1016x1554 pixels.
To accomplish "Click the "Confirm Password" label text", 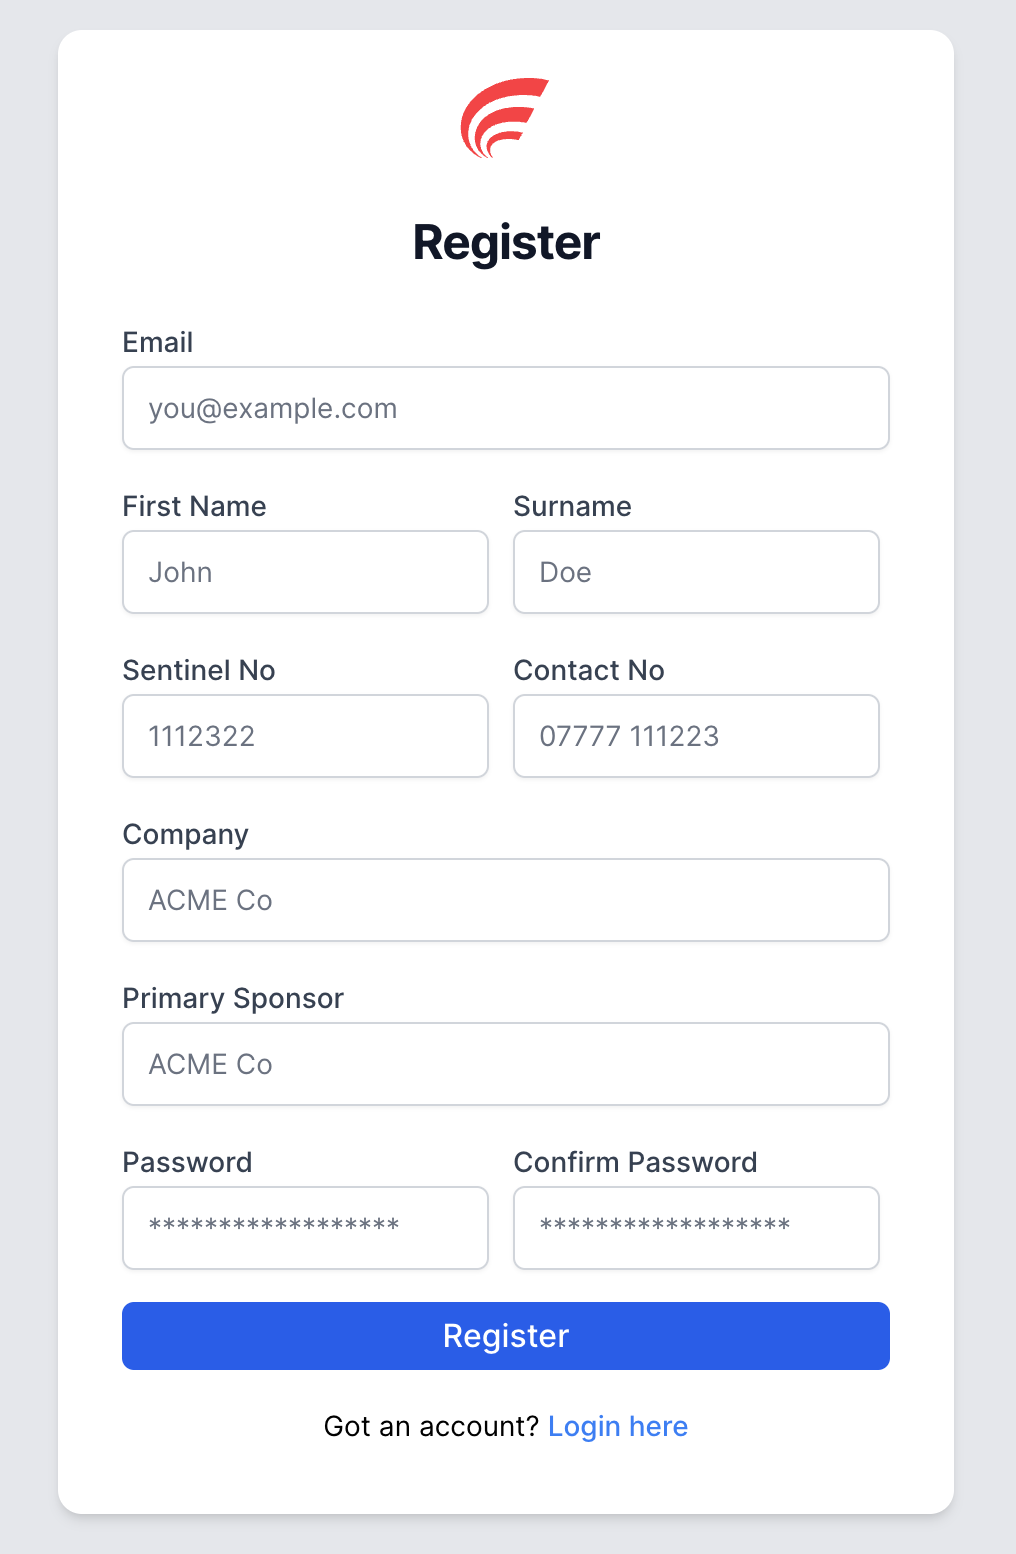I will click(635, 1162).
